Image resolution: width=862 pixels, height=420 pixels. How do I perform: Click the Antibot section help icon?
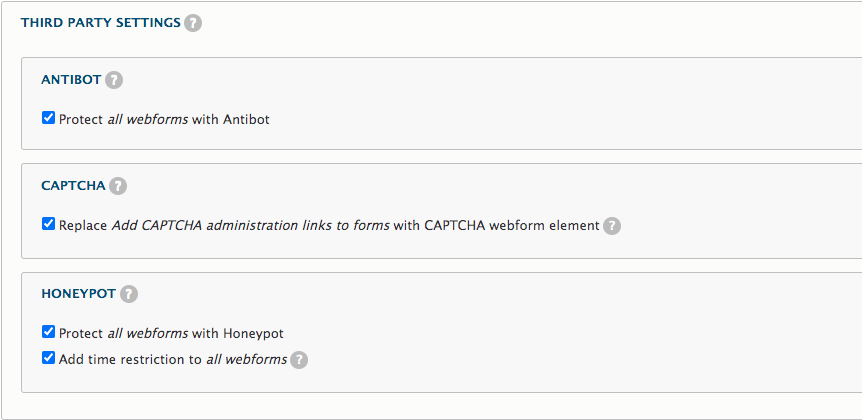(x=114, y=80)
